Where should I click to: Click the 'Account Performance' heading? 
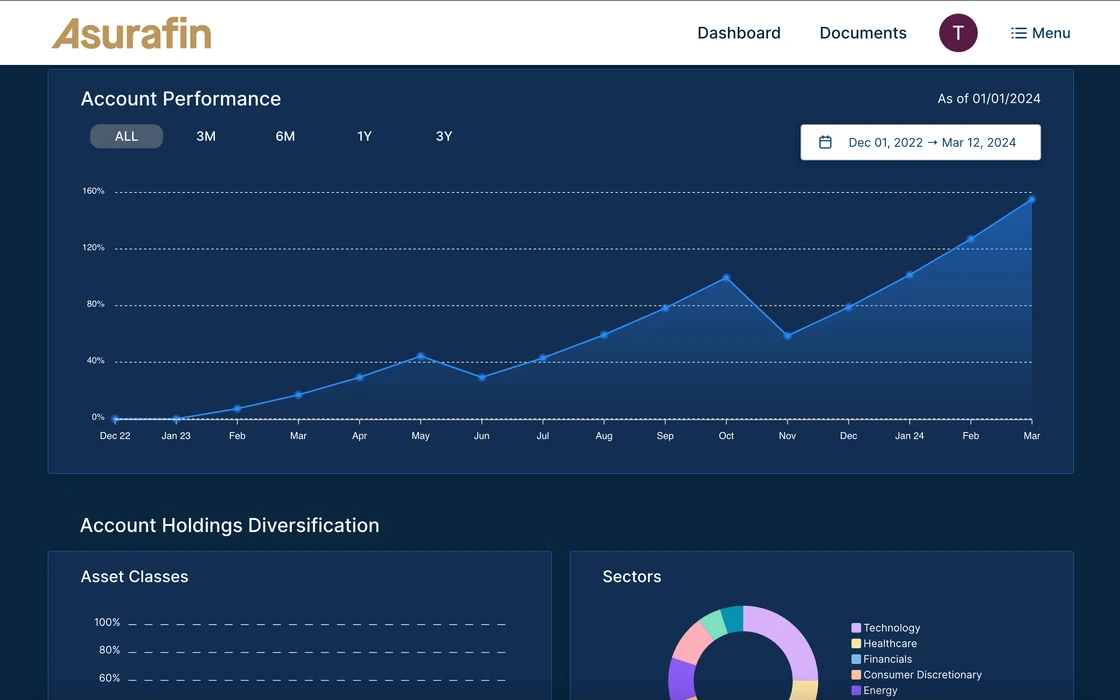tap(181, 99)
